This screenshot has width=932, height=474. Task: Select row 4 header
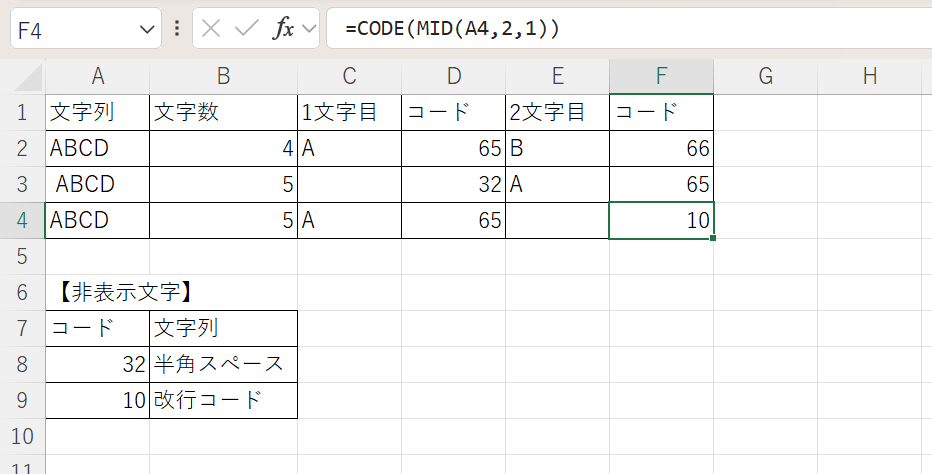point(22,221)
